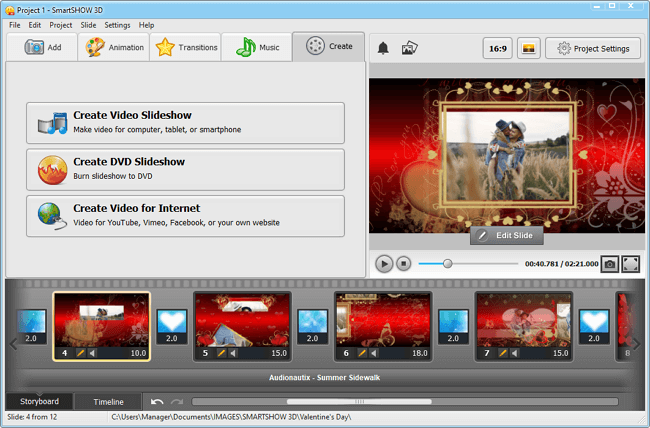Open the Settings menu

pyautogui.click(x=117, y=25)
